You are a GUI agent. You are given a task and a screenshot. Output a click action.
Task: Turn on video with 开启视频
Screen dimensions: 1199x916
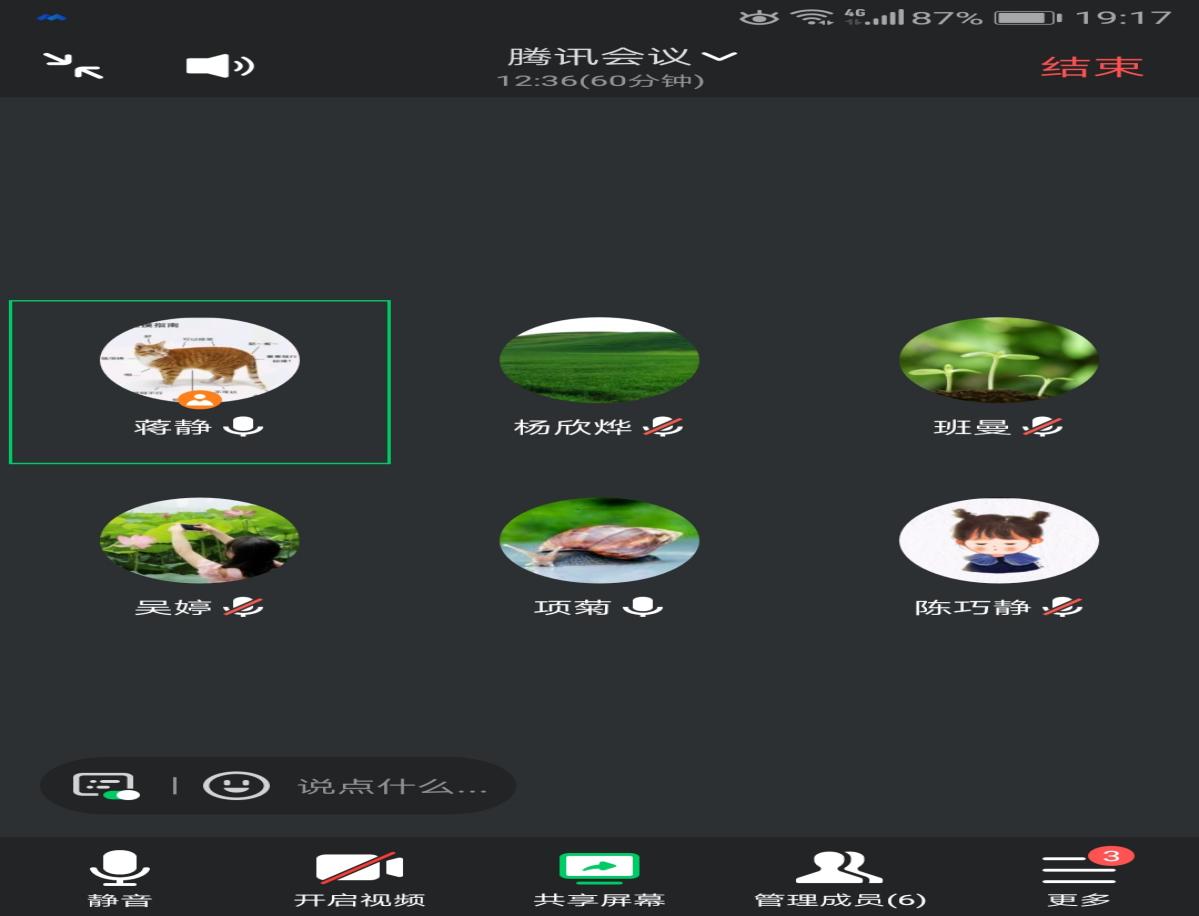click(359, 877)
